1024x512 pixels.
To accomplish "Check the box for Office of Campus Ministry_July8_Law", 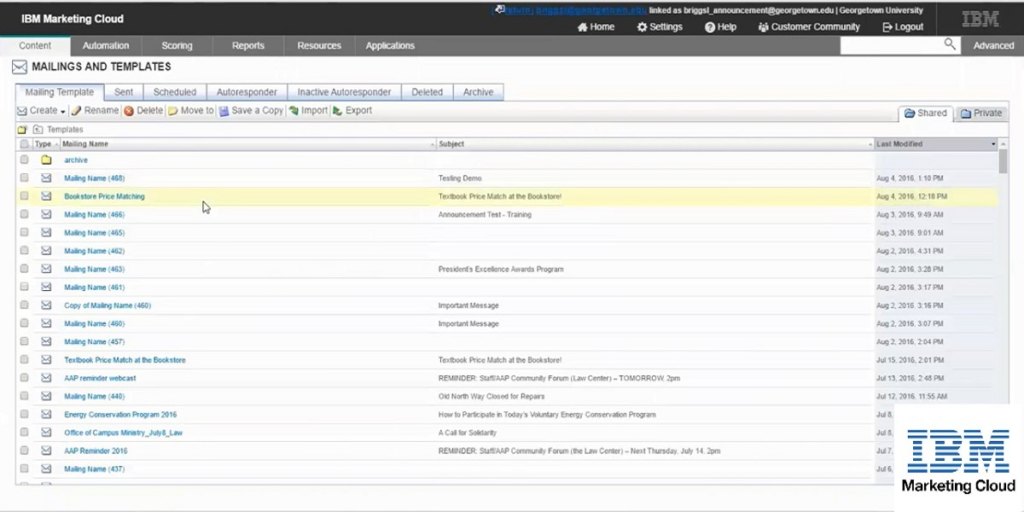I will (x=24, y=432).
